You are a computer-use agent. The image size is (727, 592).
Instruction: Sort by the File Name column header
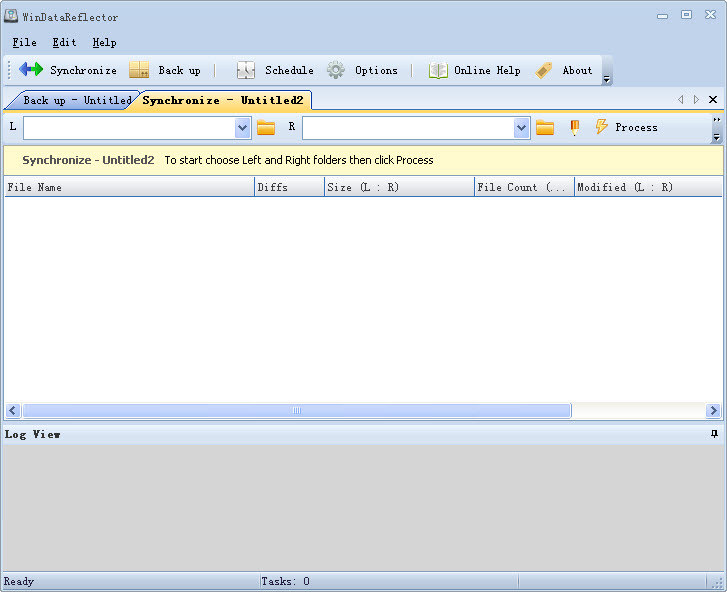tap(128, 187)
